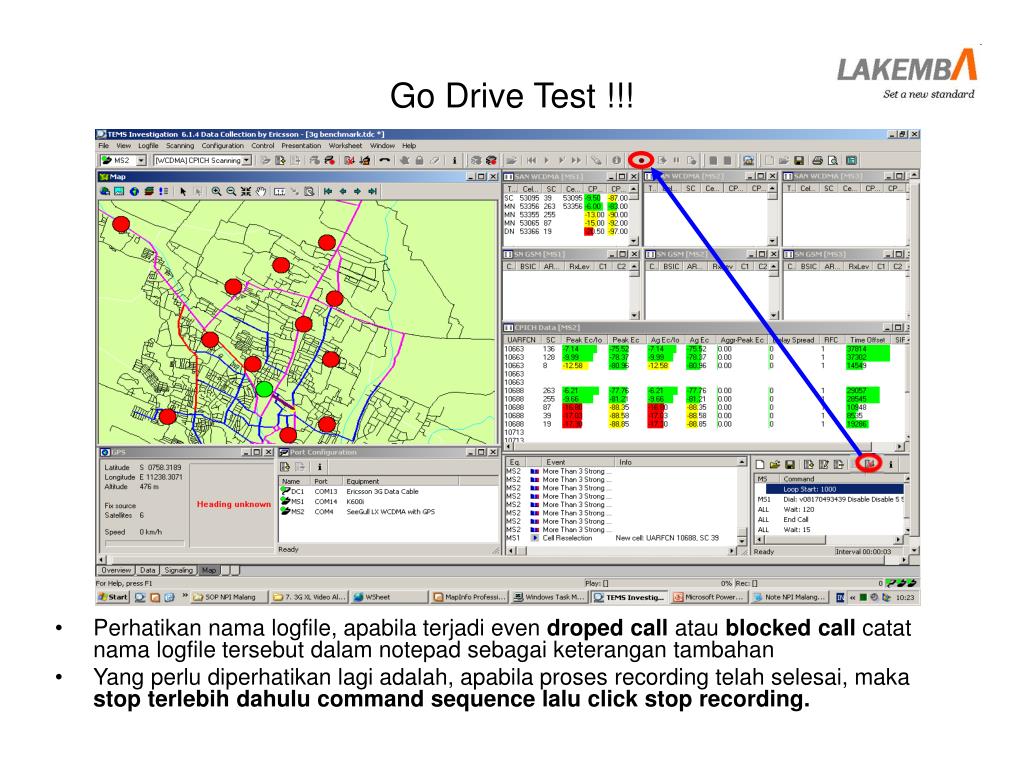Open Print Preview from main toolbar
1024x768 pixels.
point(833,160)
